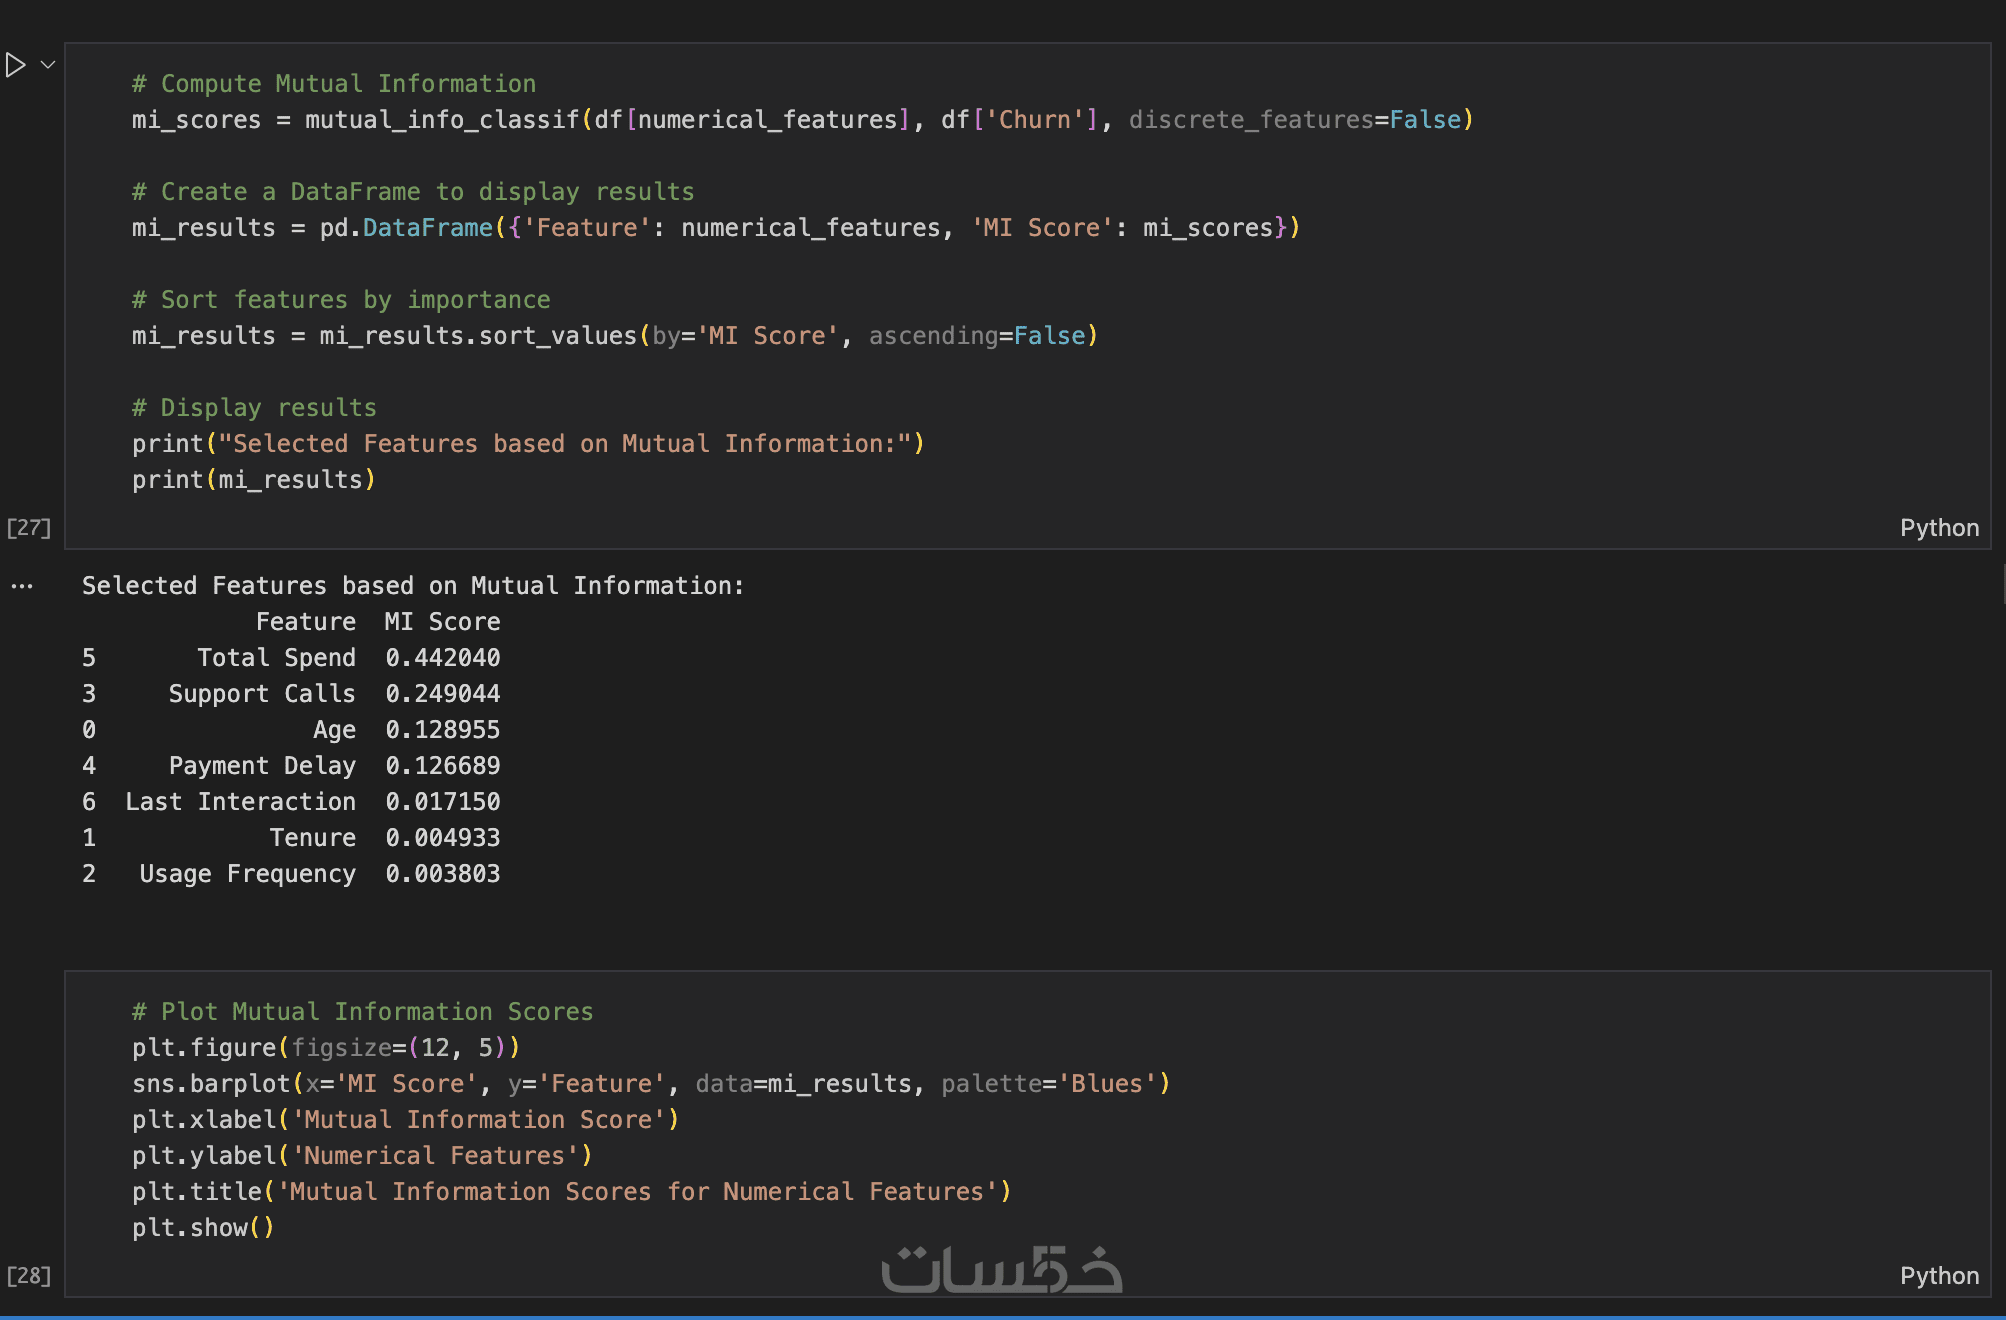Place cursor on mutual_info_classif function call

pos(442,120)
